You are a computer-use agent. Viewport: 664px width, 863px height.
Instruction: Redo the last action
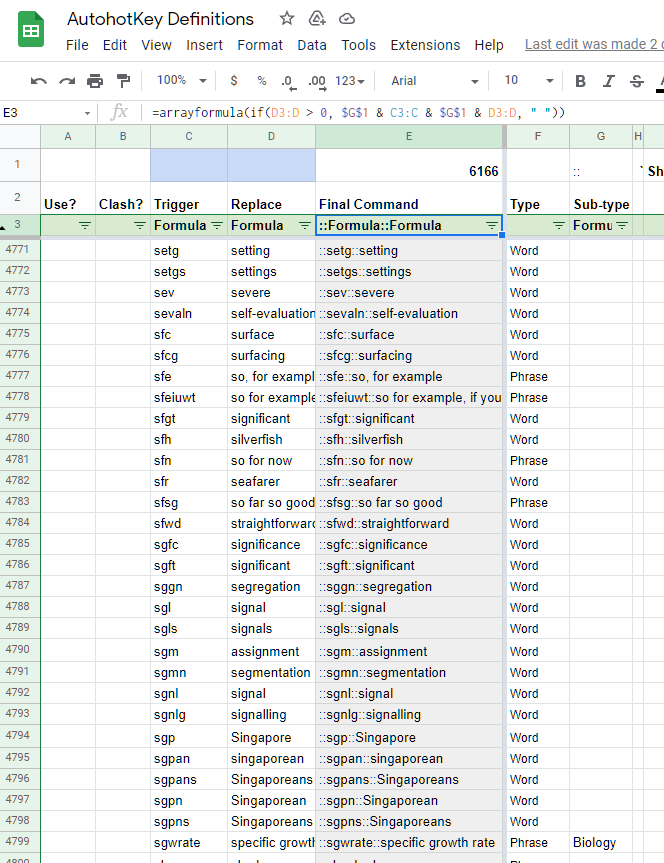pyautogui.click(x=67, y=81)
